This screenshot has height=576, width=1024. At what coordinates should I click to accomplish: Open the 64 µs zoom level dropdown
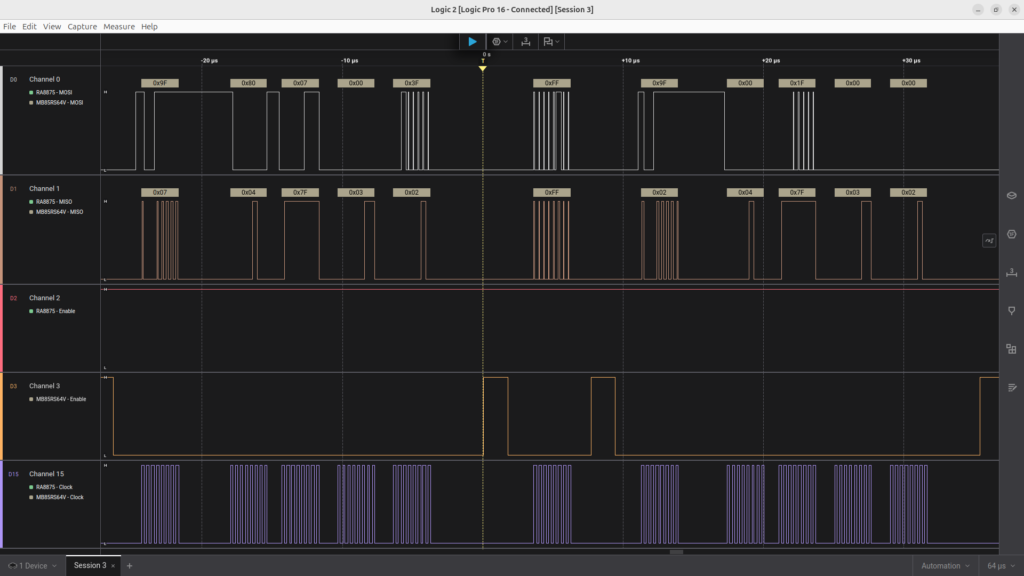(1000, 566)
